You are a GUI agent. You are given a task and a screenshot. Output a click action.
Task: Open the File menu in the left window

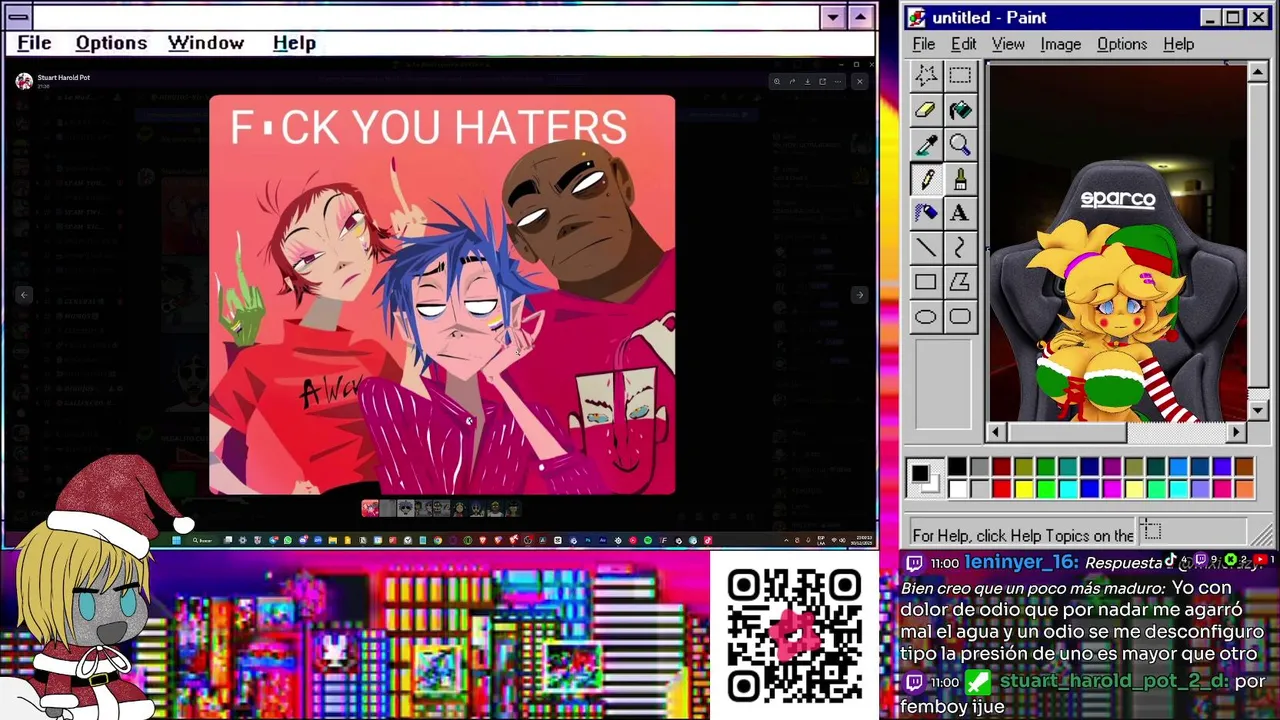(34, 43)
